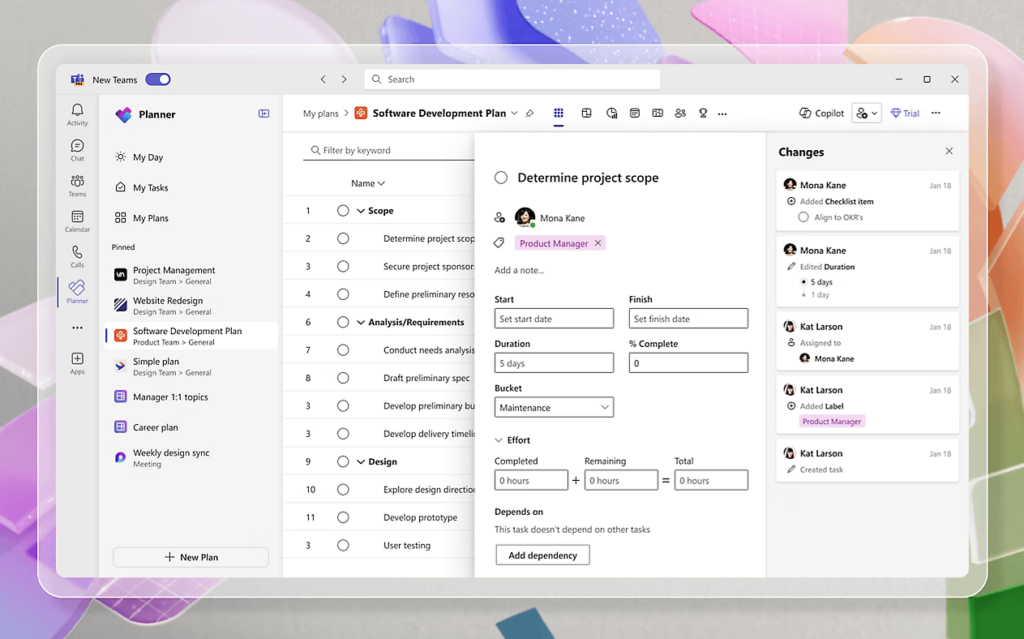The width and height of the screenshot is (1024, 639).
Task: Open pinned Website Redesign plan
Action: point(191,306)
